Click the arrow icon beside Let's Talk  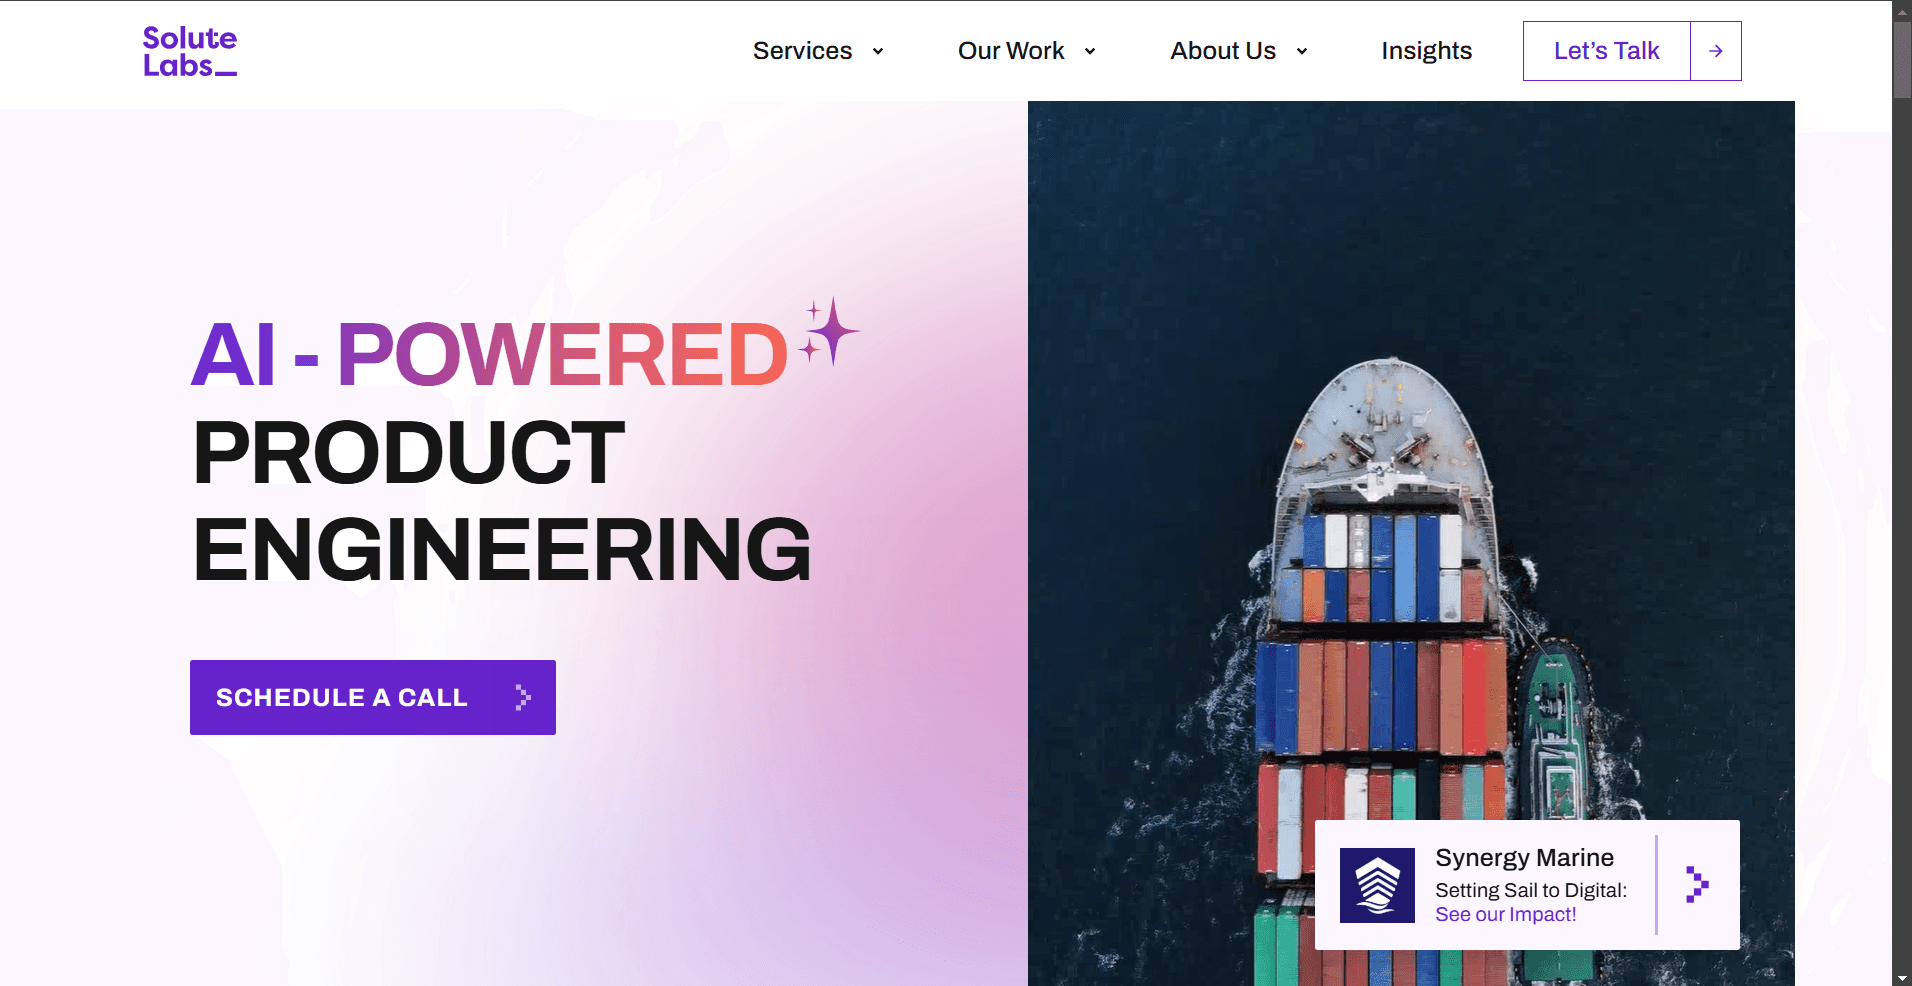tap(1715, 51)
